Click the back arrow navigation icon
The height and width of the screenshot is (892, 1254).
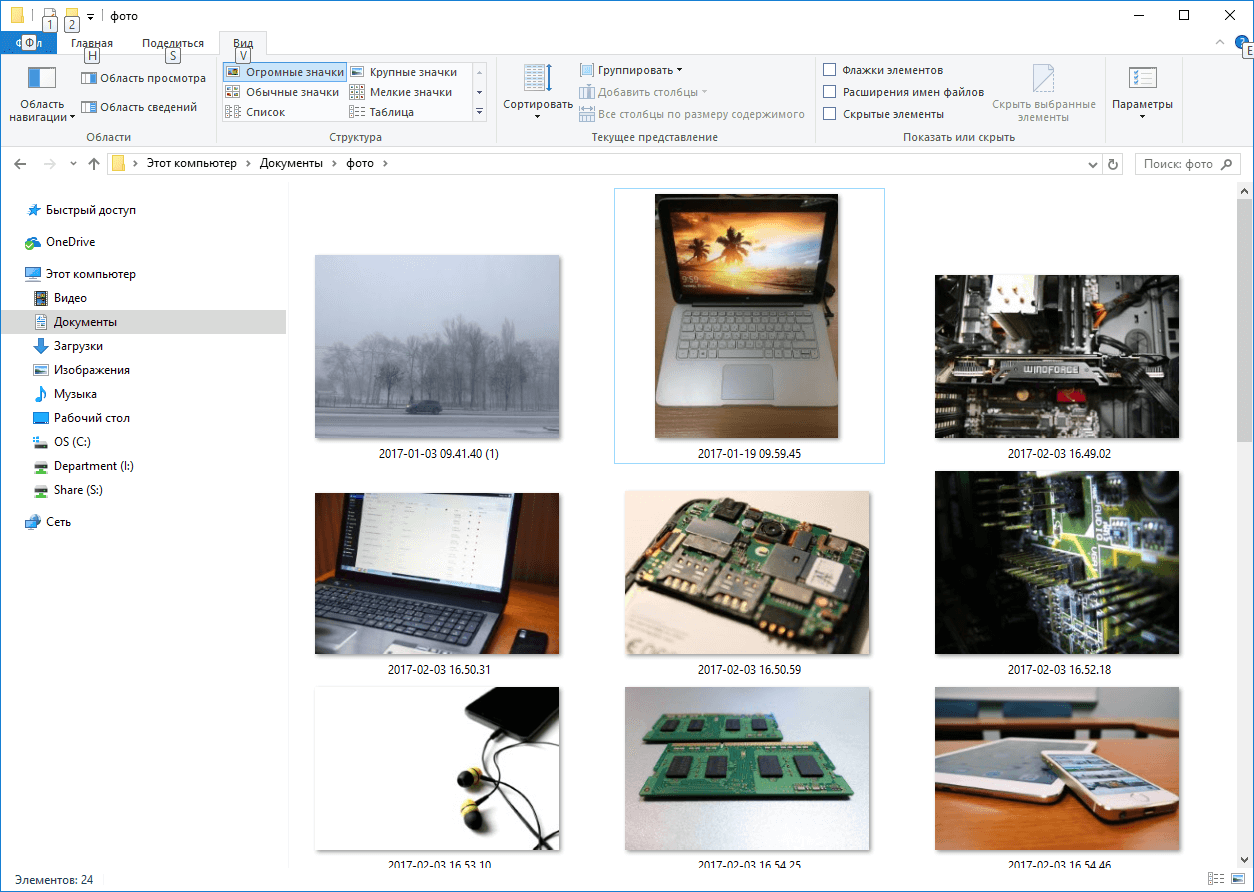(20, 164)
